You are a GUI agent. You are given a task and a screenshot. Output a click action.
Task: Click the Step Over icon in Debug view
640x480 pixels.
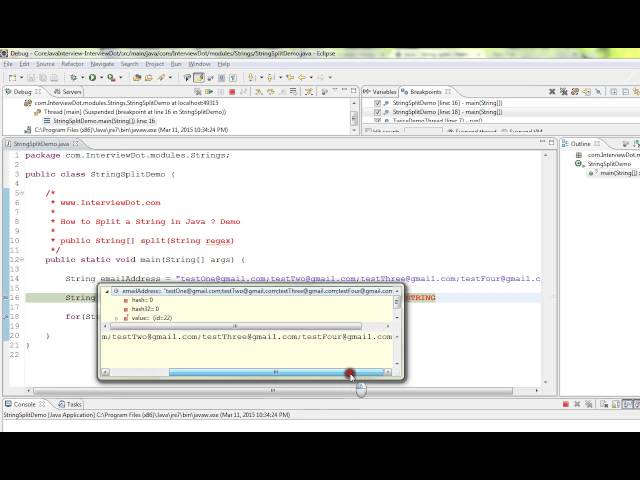click(270, 92)
